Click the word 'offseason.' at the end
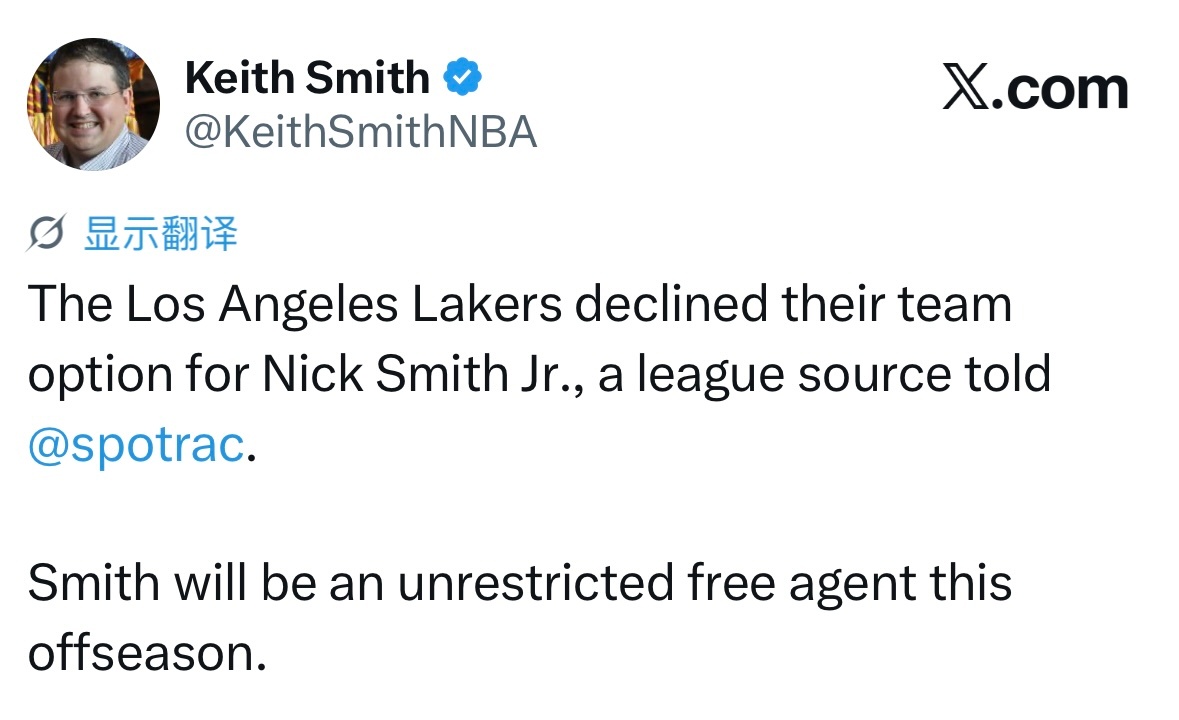 (x=147, y=652)
